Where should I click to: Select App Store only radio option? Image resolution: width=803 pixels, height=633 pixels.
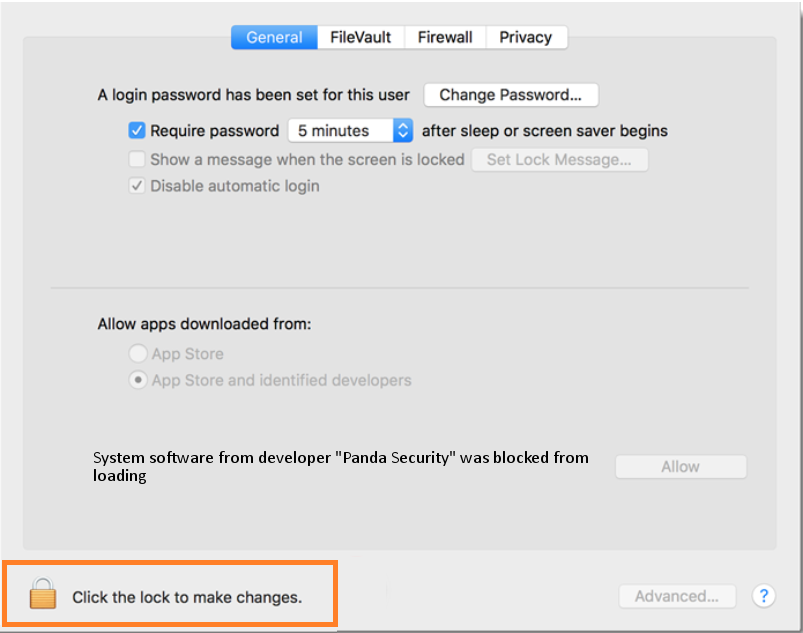138,353
